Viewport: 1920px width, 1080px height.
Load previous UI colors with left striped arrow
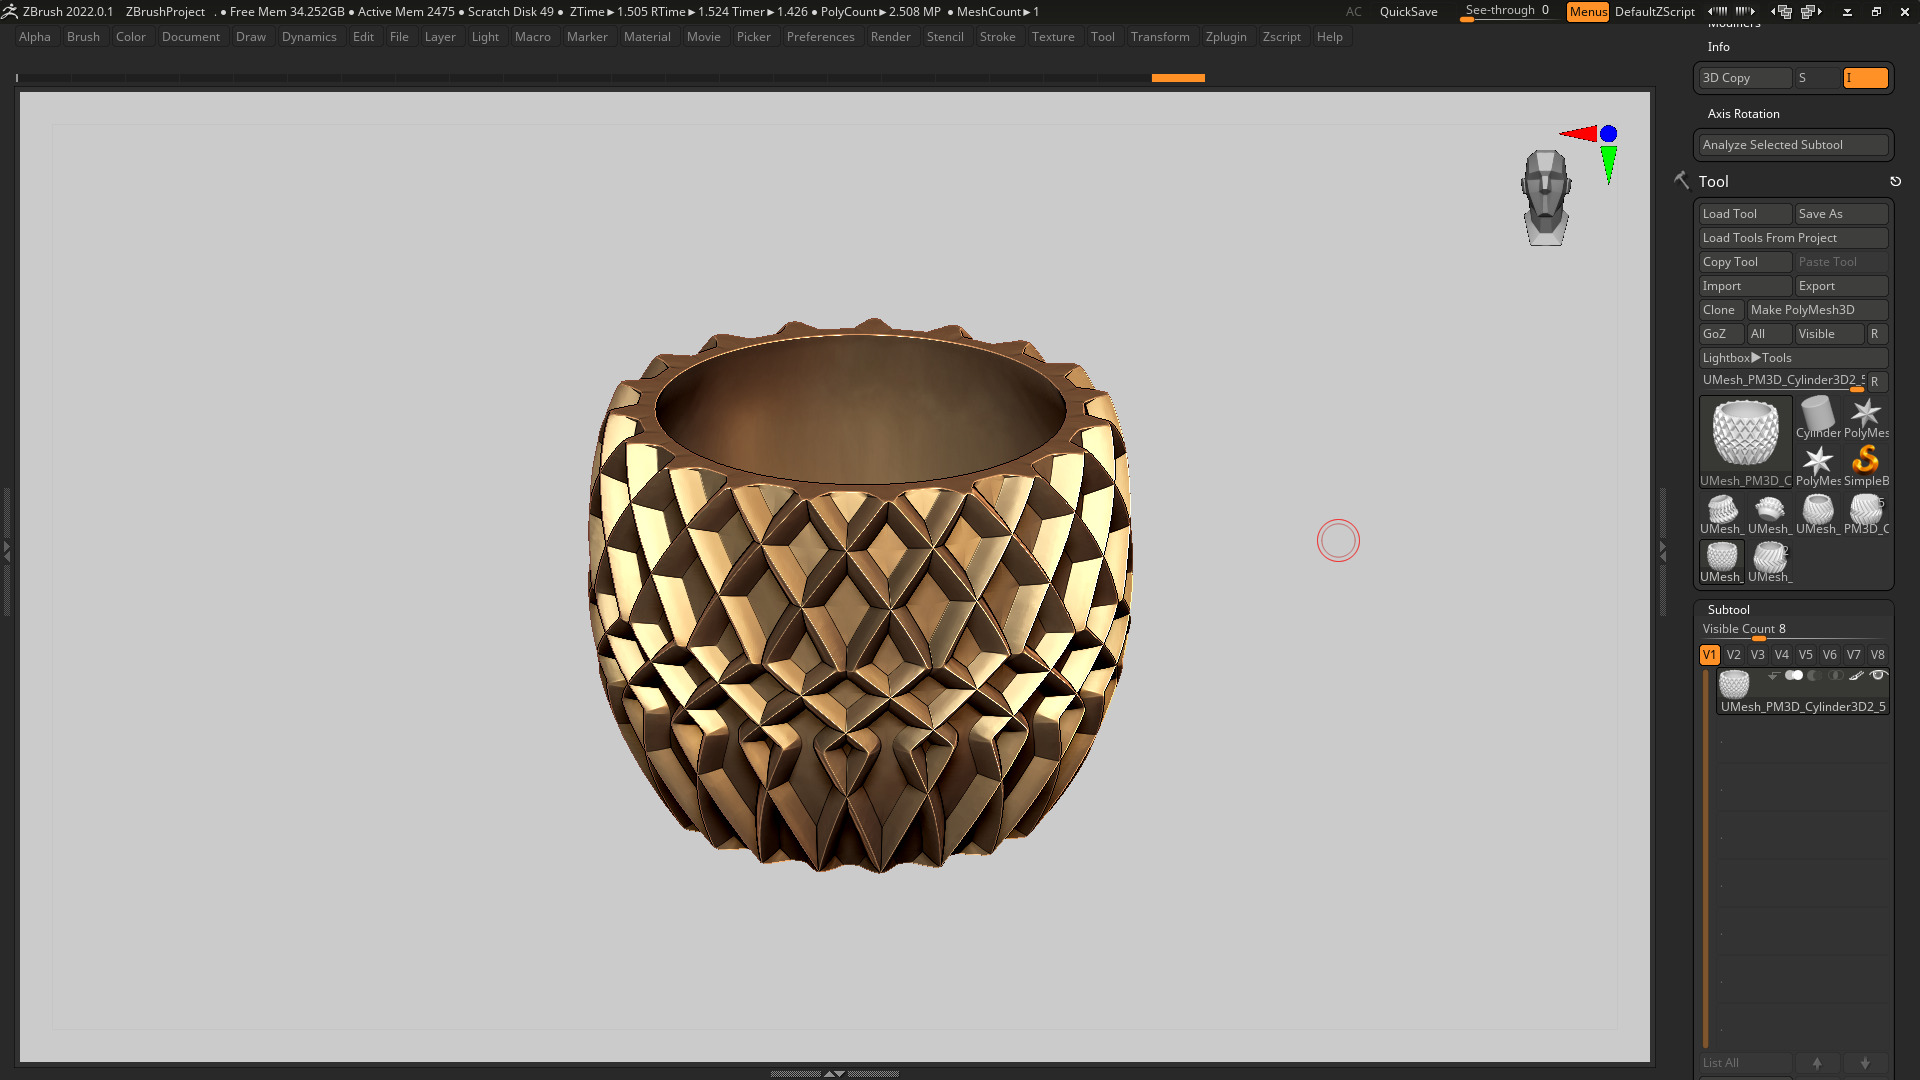[1717, 11]
